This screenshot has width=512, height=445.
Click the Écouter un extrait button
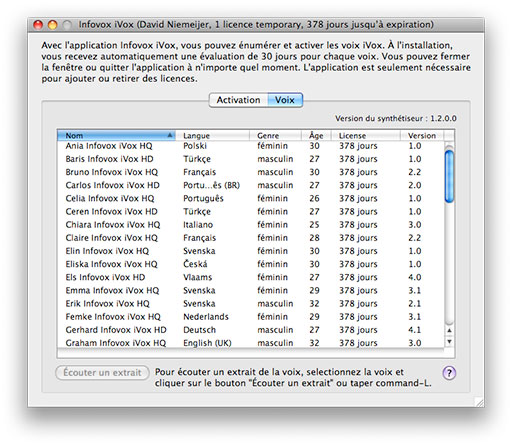click(102, 372)
